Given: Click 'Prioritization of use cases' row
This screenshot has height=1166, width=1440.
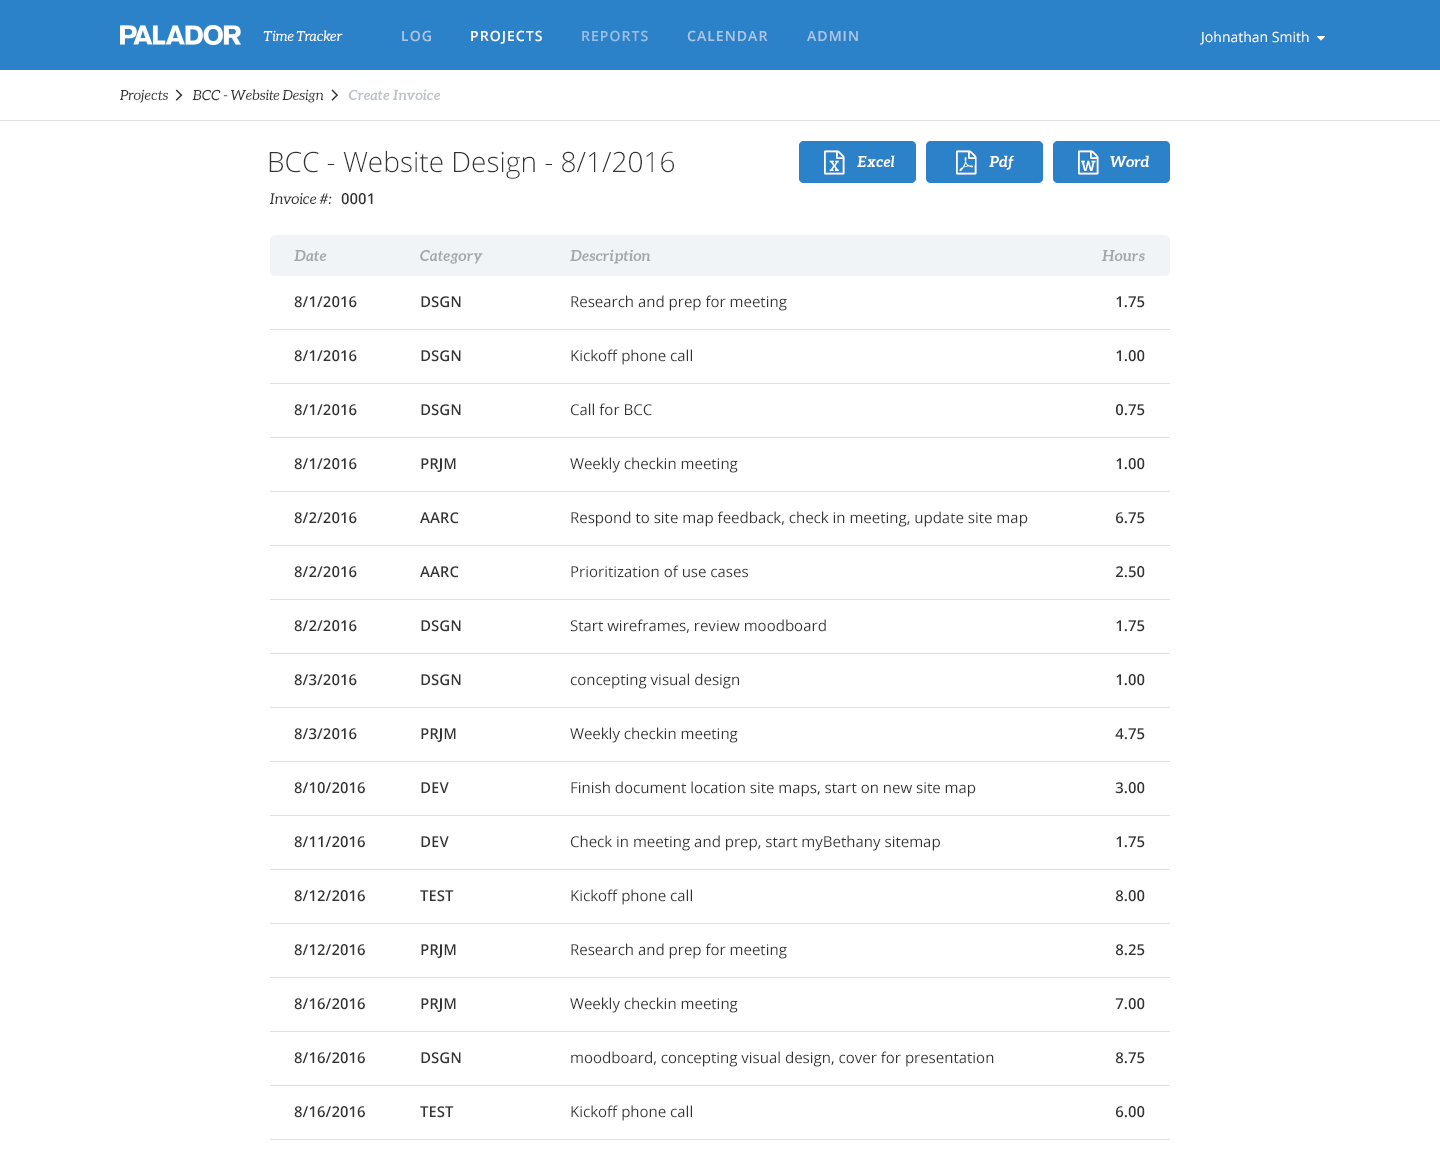Looking at the screenshot, I should [720, 572].
